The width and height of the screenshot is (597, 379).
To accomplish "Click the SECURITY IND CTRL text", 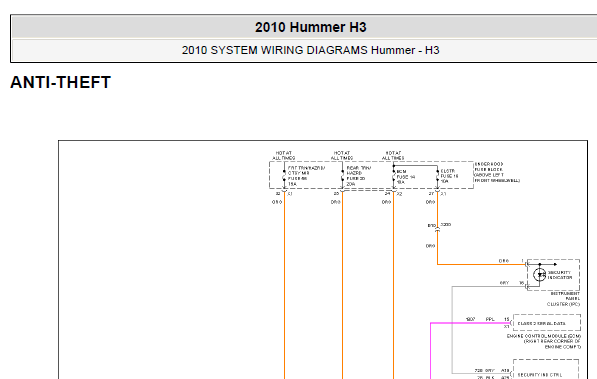I will [x=540, y=375].
